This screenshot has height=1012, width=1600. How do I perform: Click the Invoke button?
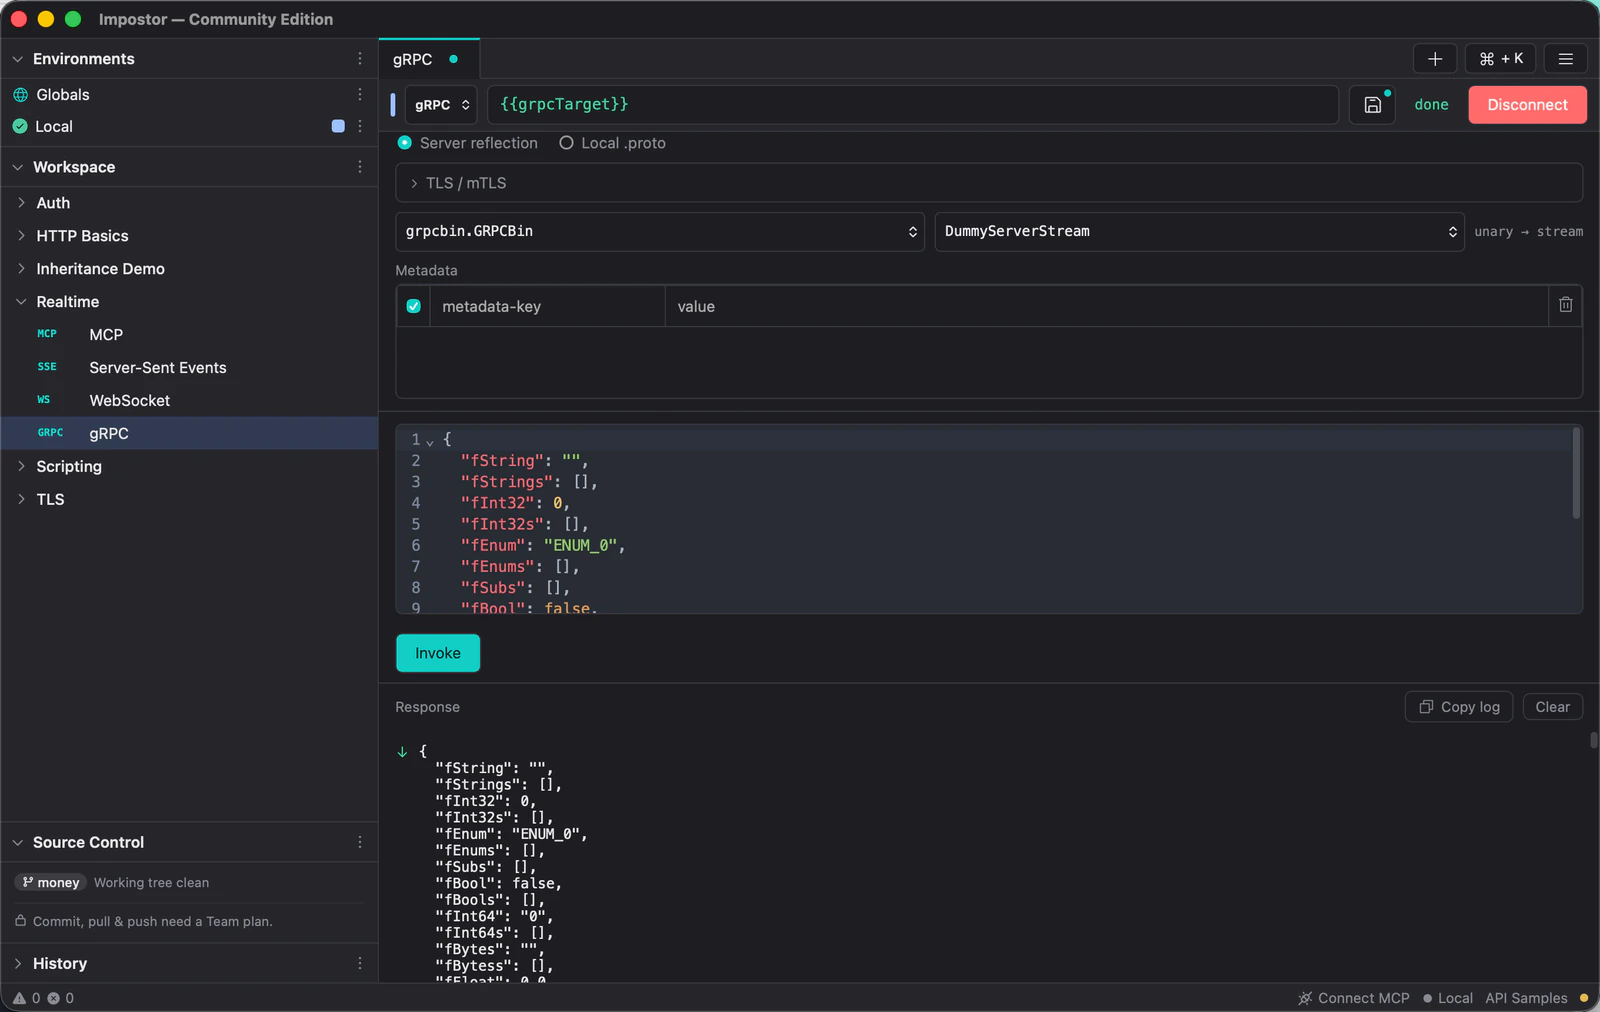438,653
